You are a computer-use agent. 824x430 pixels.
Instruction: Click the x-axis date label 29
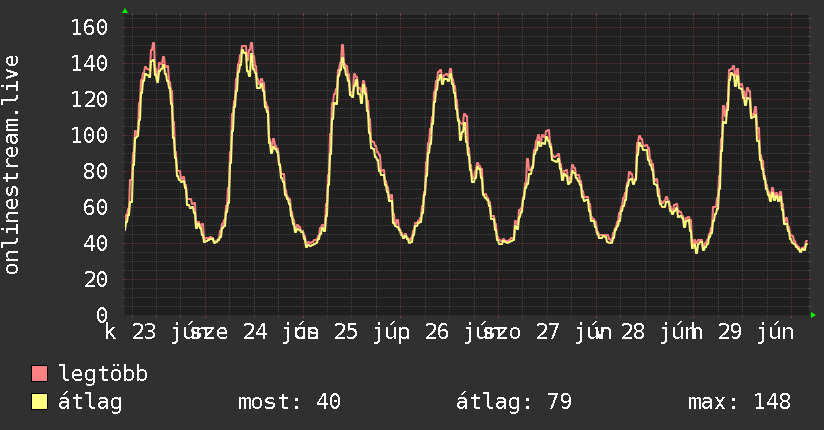click(730, 332)
